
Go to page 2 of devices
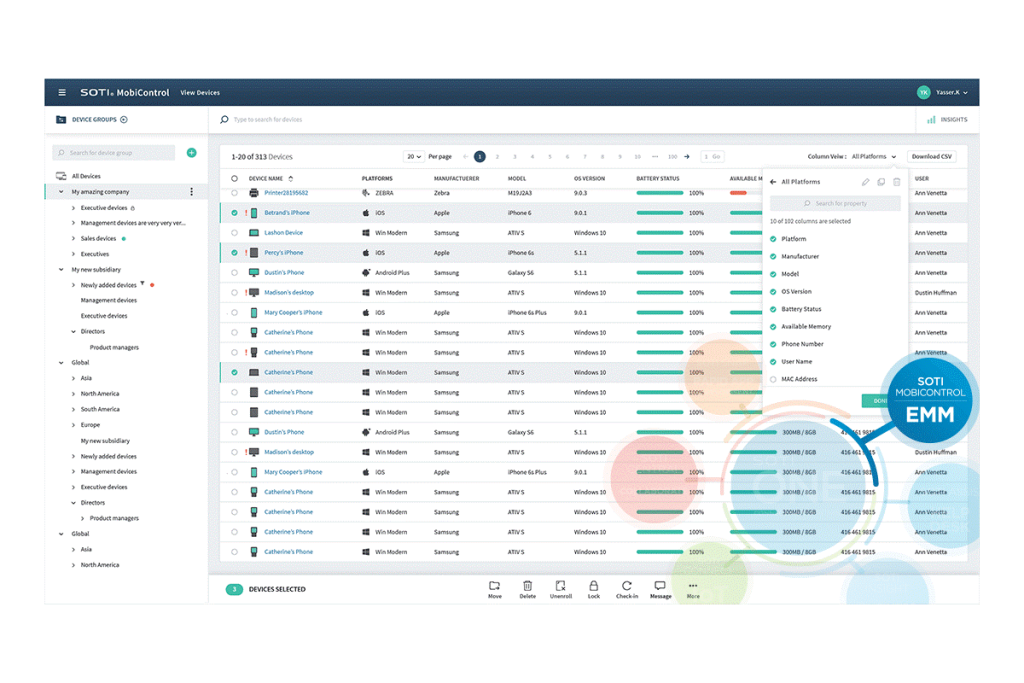[x=497, y=157]
